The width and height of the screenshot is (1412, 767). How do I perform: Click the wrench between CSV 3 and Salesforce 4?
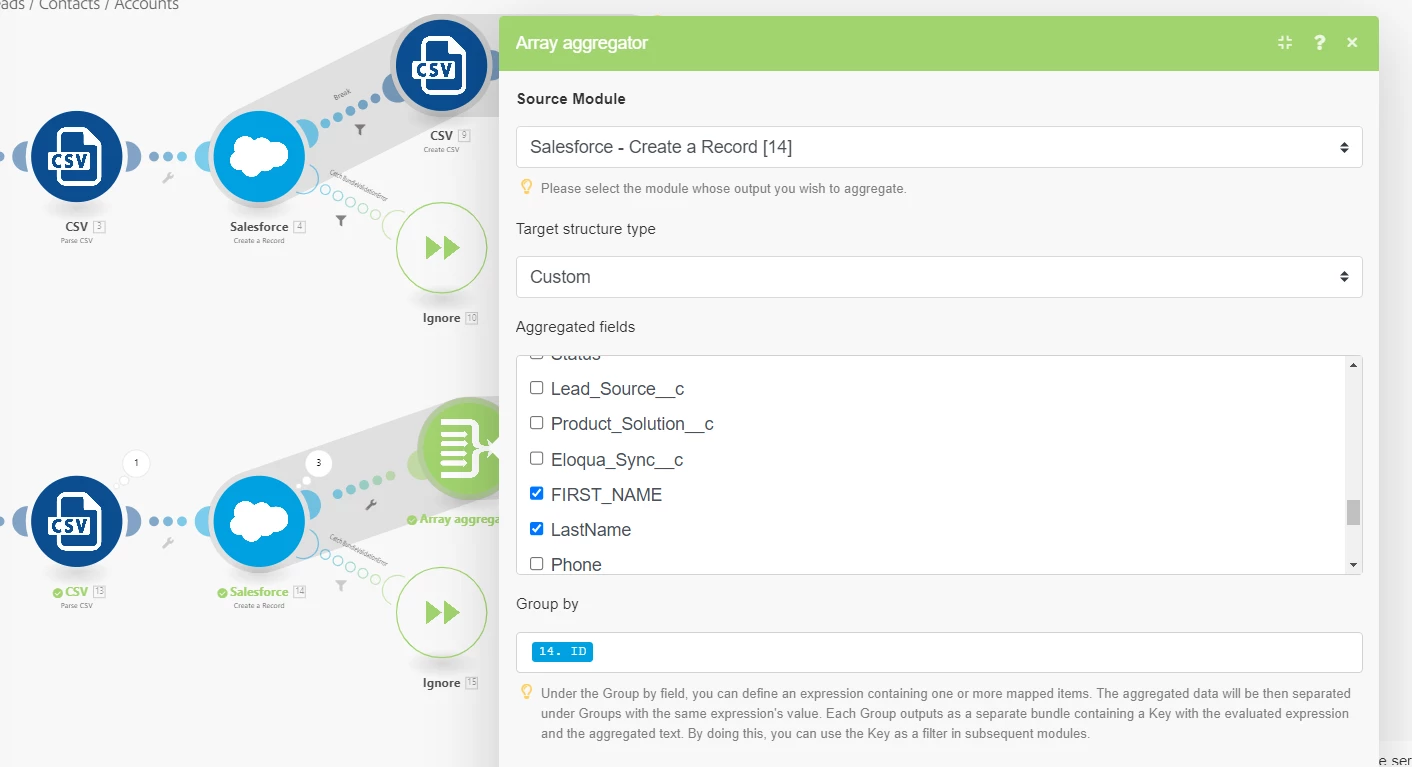[x=168, y=178]
